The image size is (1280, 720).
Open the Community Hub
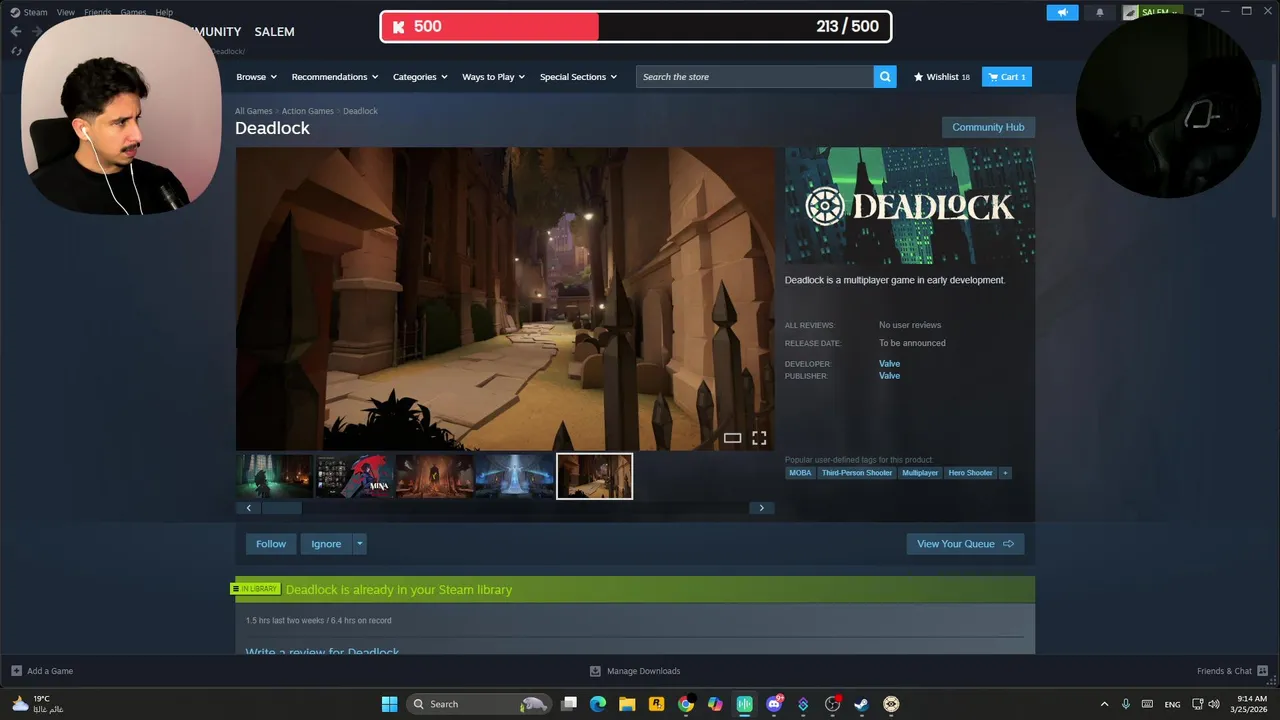click(x=988, y=127)
